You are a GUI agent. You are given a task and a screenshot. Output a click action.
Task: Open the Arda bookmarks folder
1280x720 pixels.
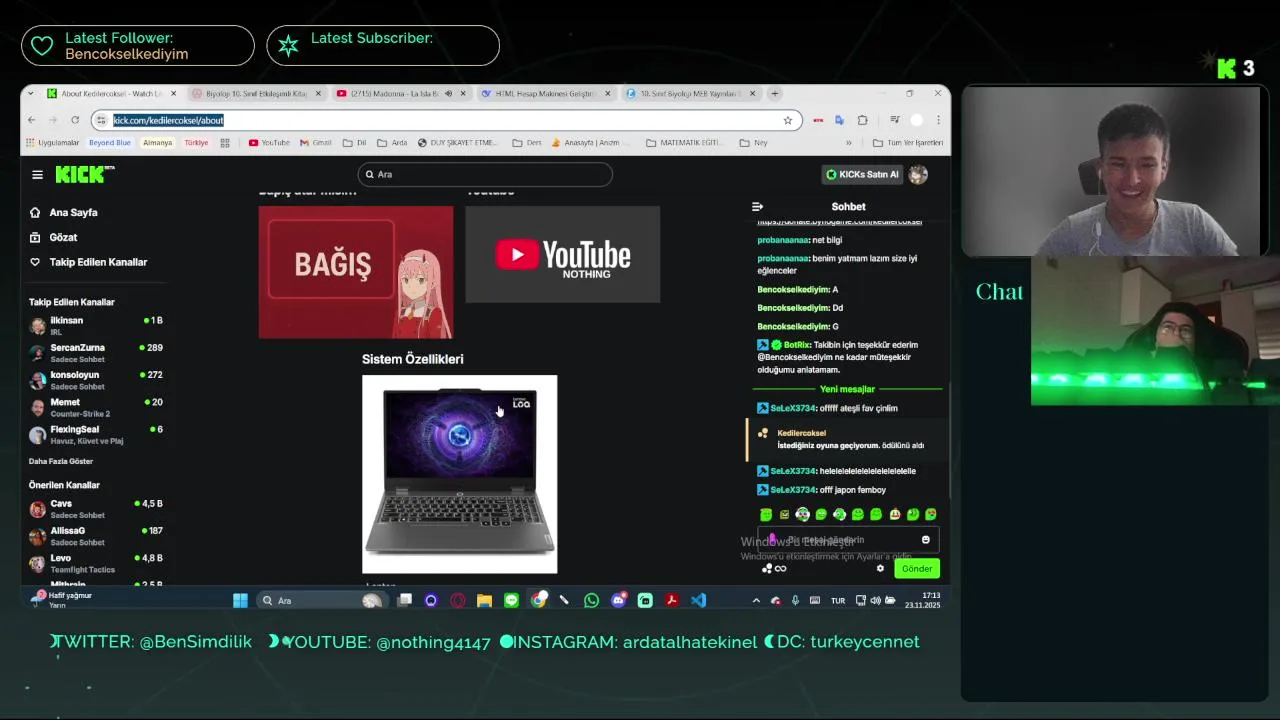pyautogui.click(x=392, y=143)
